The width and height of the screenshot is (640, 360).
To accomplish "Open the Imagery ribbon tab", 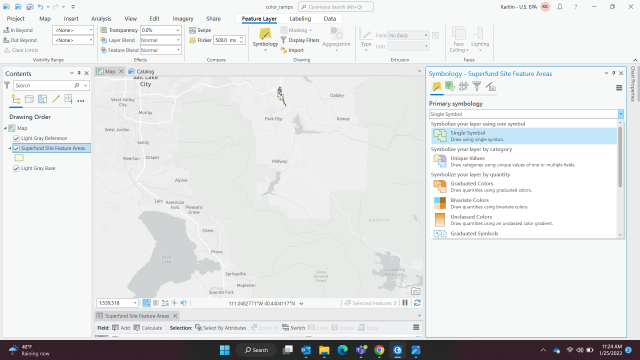I will (x=182, y=19).
